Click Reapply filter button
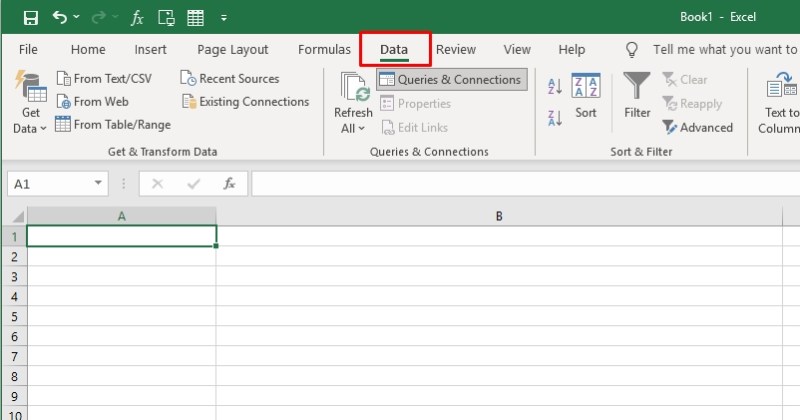This screenshot has width=800, height=420. point(692,104)
